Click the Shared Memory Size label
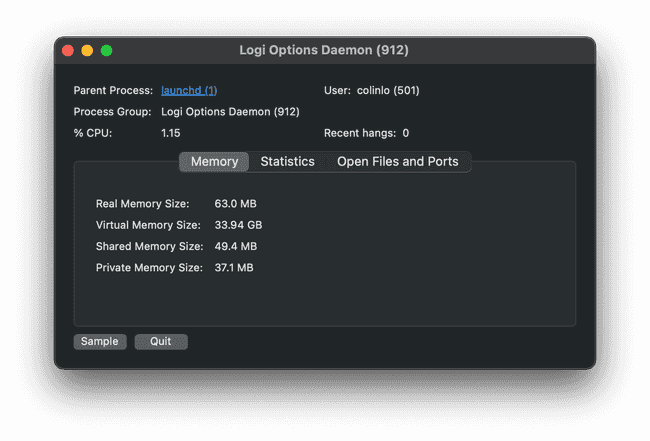The image size is (650, 441). click(150, 247)
